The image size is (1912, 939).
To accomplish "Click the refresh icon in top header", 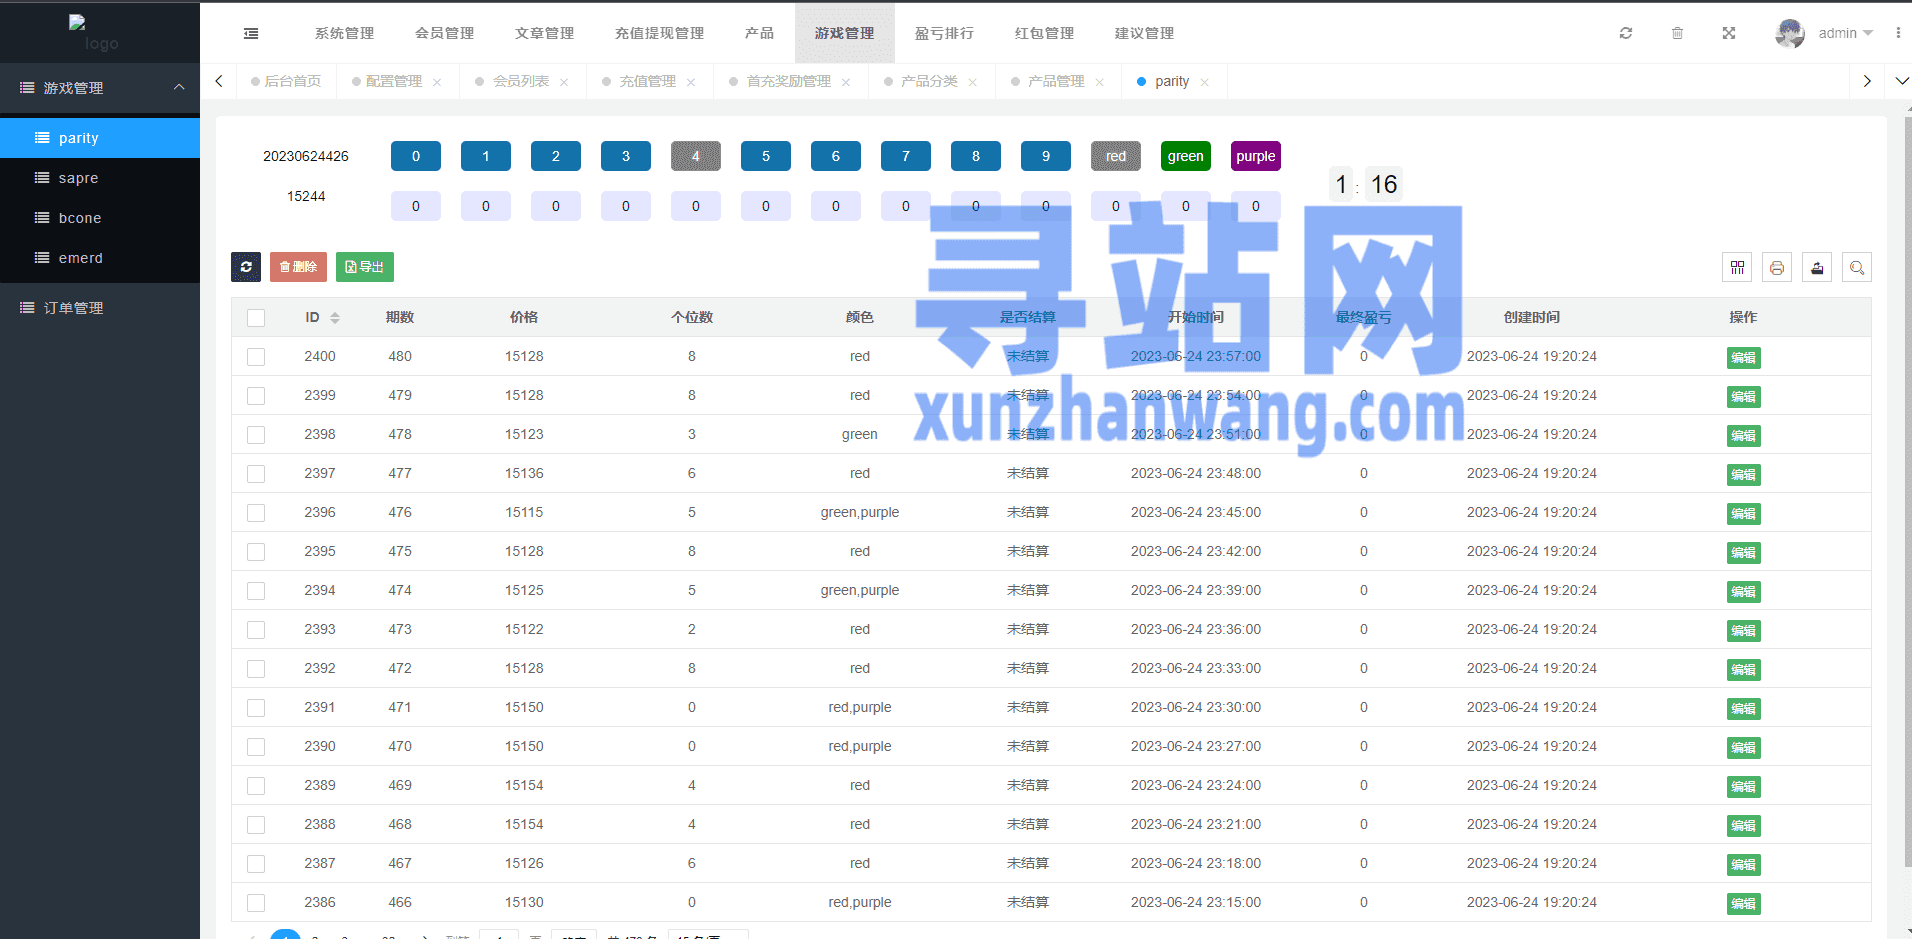I will 1626,33.
